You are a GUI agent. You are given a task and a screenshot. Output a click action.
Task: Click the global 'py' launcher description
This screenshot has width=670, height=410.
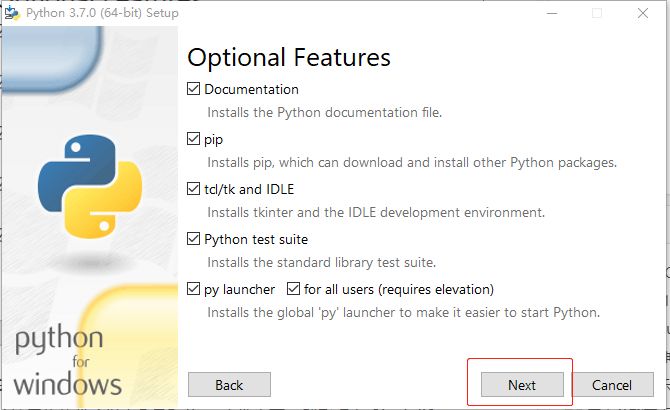point(404,313)
